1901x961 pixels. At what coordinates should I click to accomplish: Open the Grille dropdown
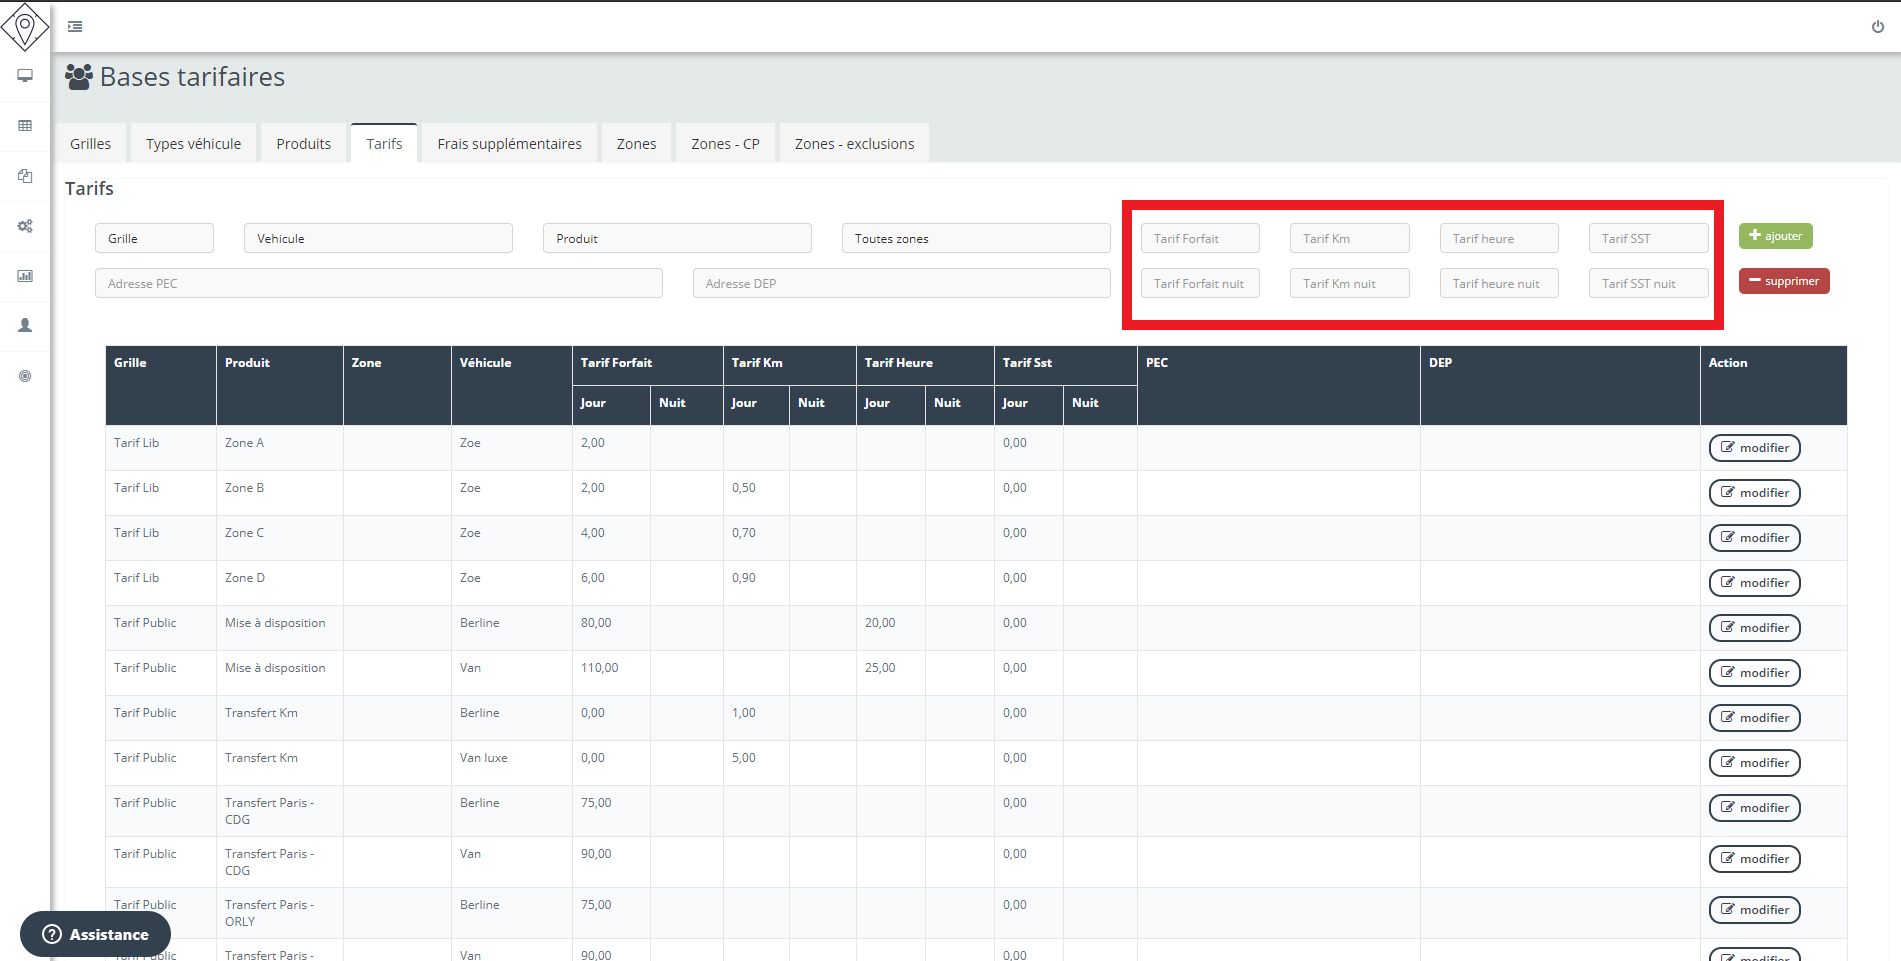pyautogui.click(x=154, y=238)
